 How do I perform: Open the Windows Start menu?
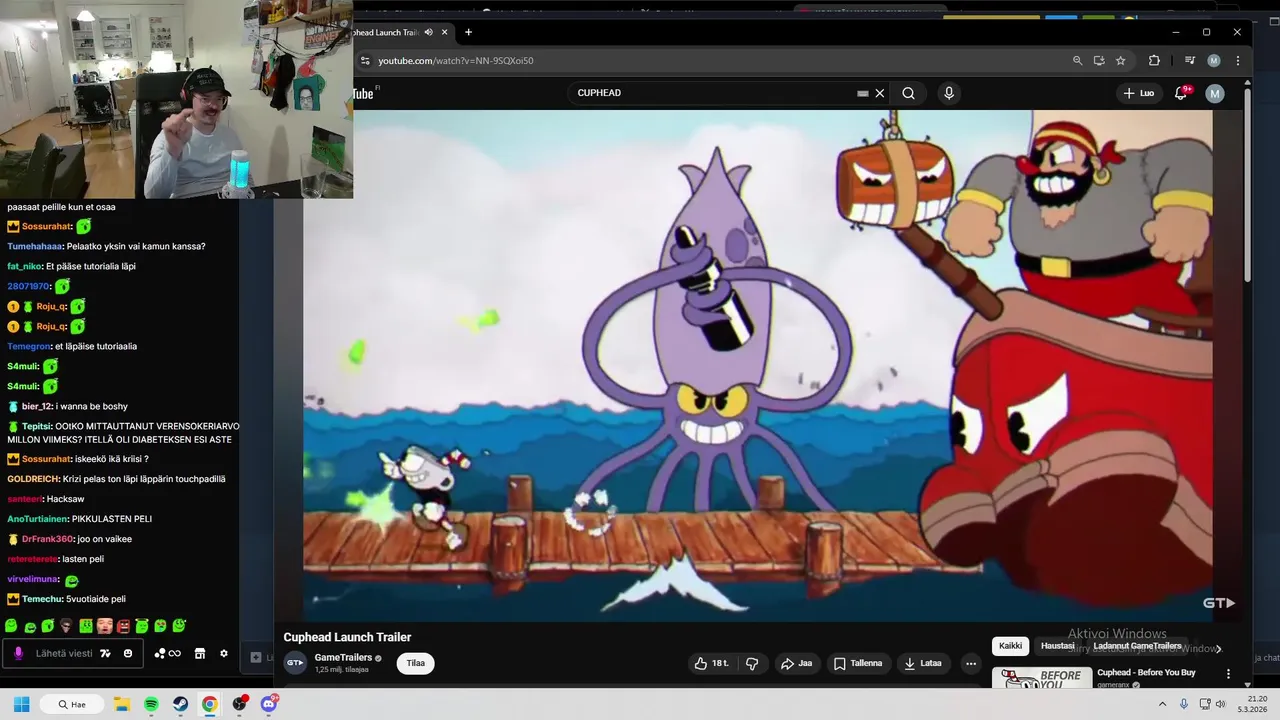click(x=21, y=704)
